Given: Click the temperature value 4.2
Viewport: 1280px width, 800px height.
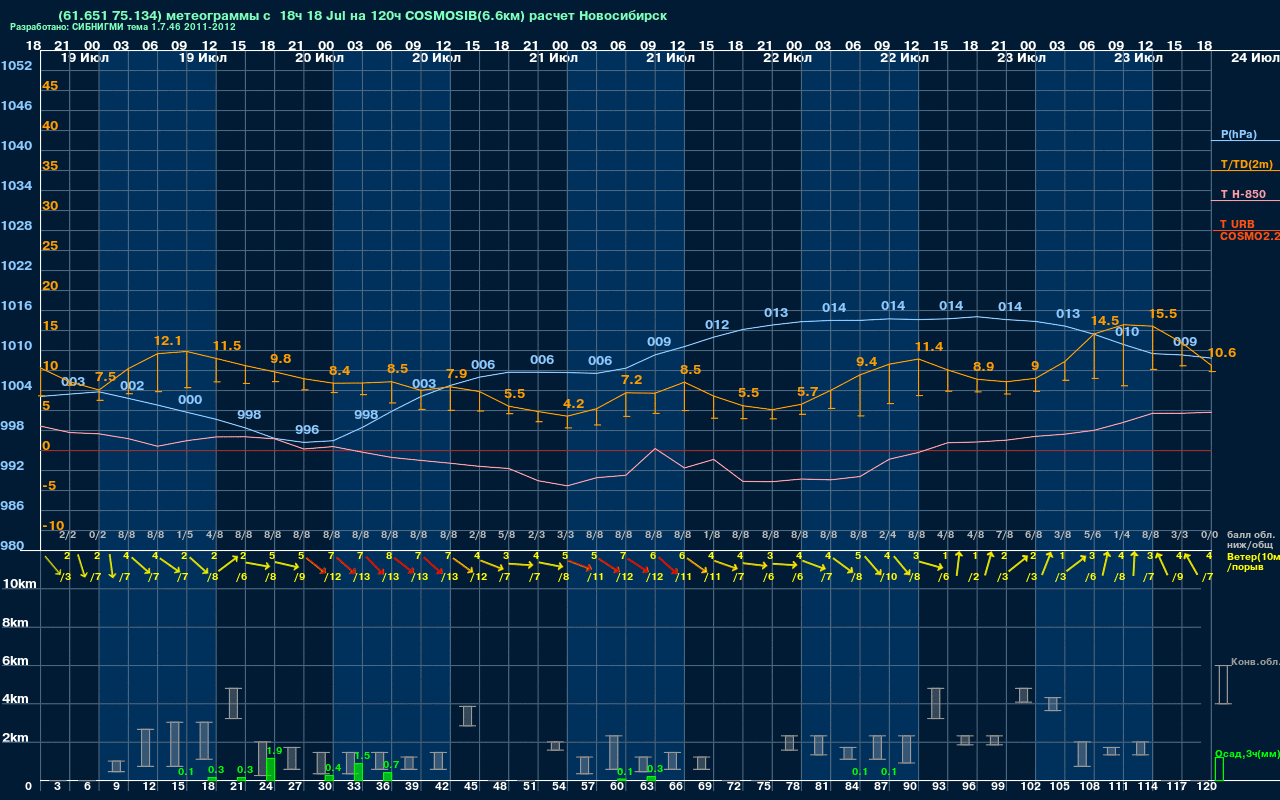Looking at the screenshot, I should (x=574, y=404).
